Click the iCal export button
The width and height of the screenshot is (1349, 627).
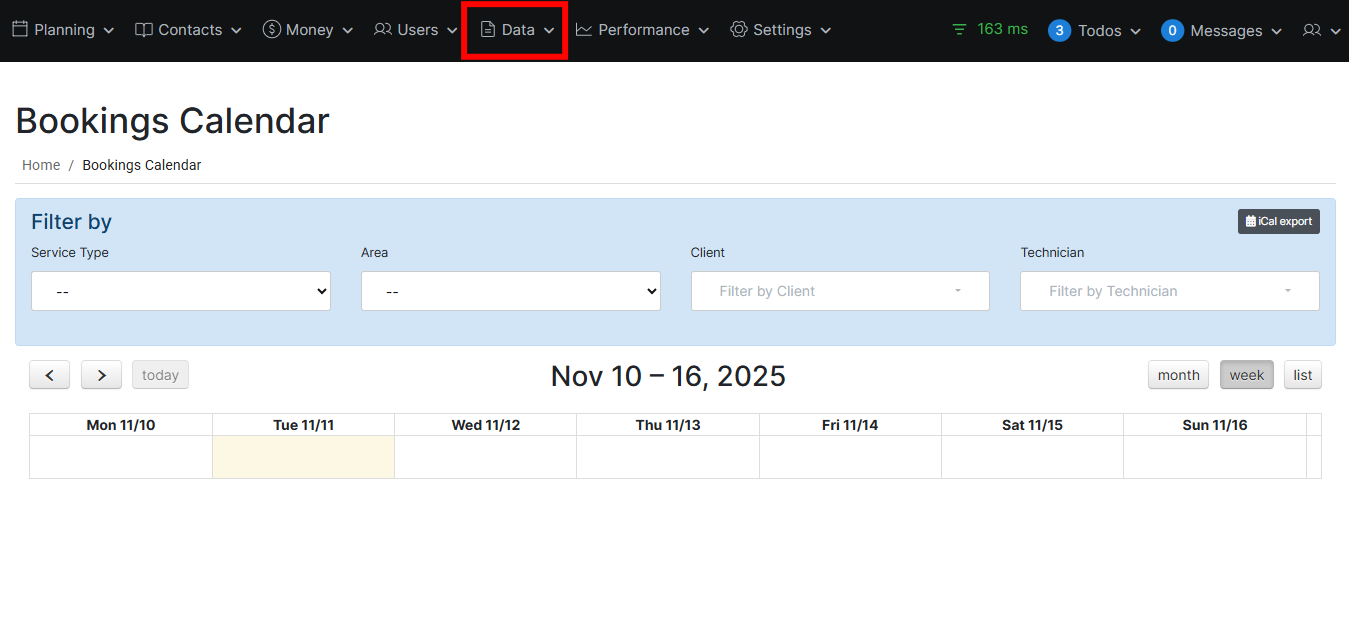tap(1278, 221)
